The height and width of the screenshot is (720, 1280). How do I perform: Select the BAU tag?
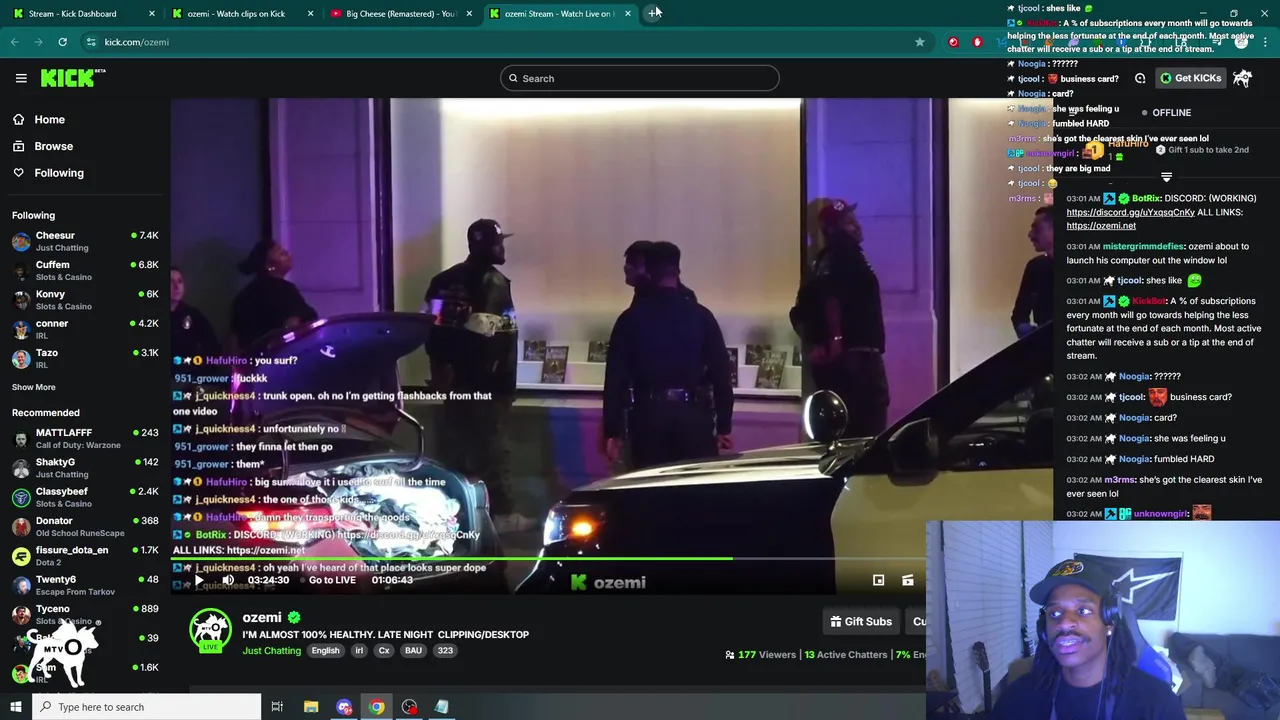coord(413,651)
